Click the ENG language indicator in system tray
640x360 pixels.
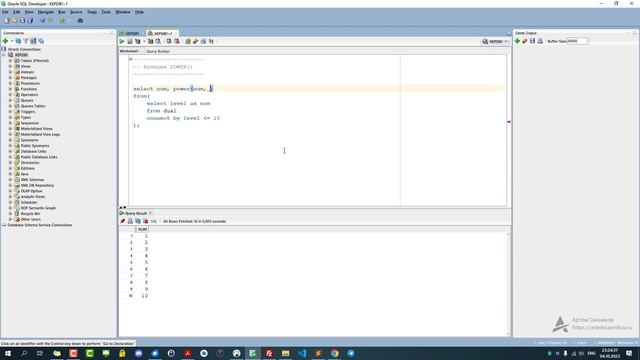(x=591, y=353)
